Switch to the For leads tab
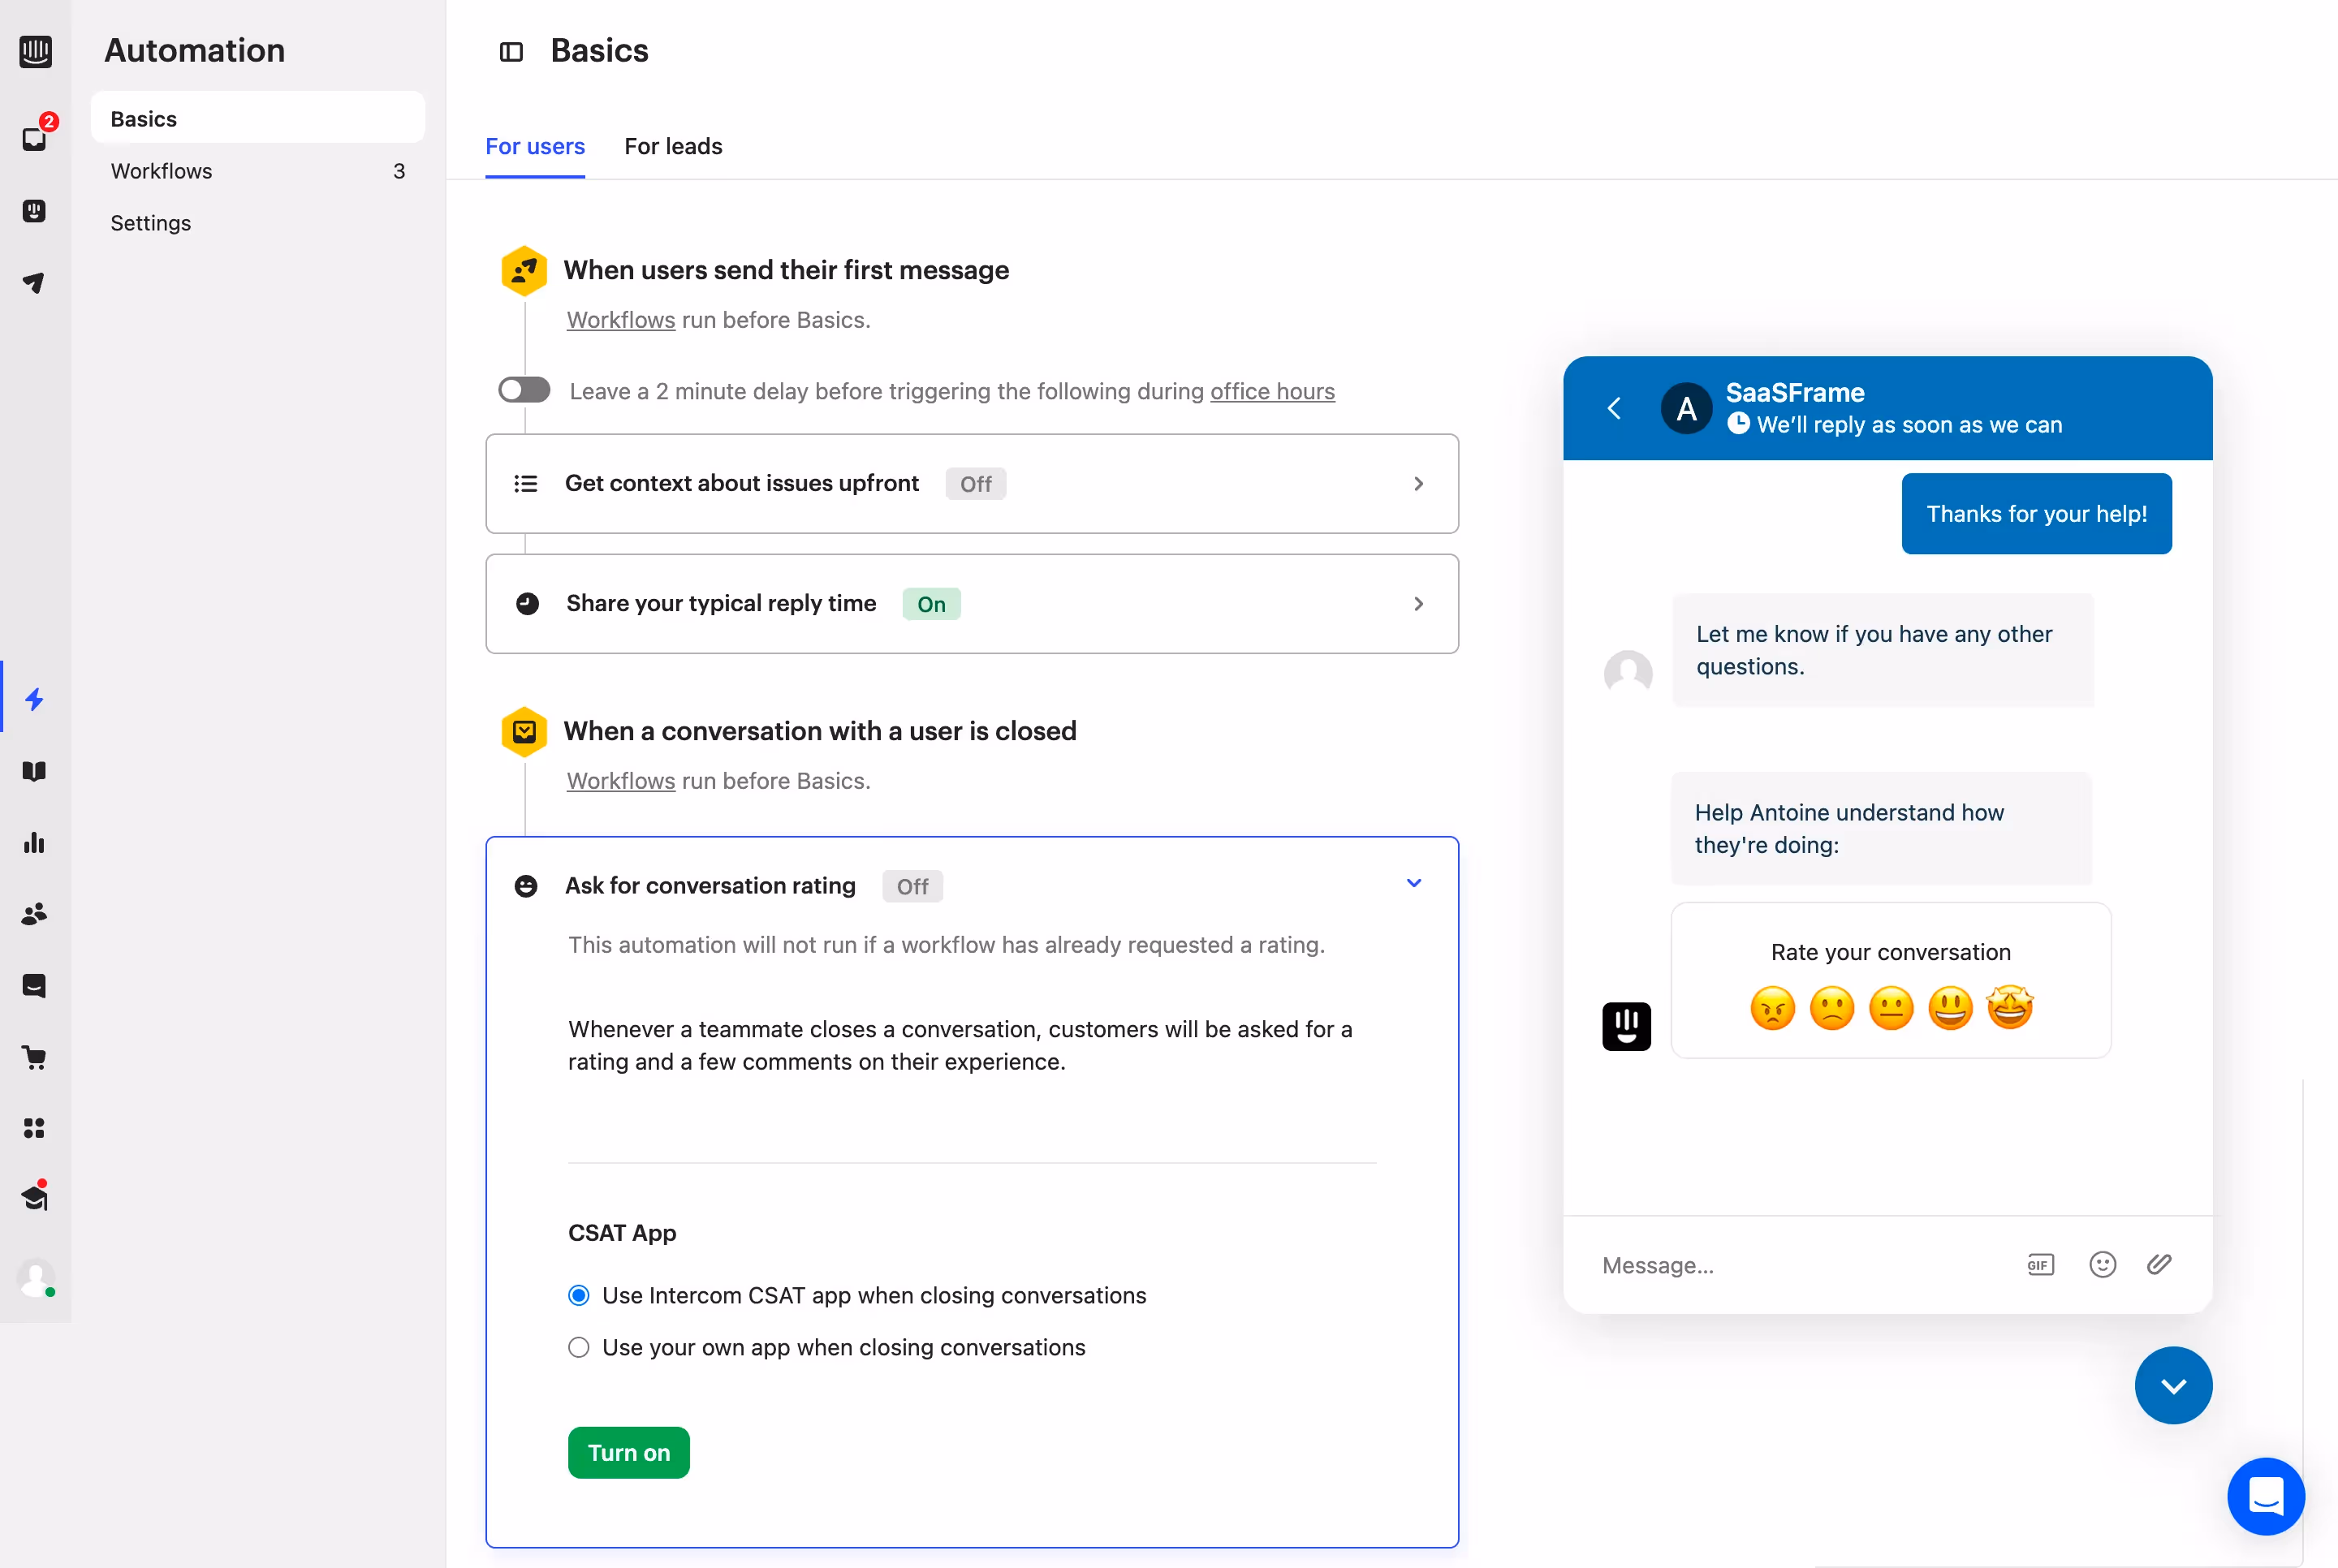2338x1568 pixels. click(x=673, y=146)
